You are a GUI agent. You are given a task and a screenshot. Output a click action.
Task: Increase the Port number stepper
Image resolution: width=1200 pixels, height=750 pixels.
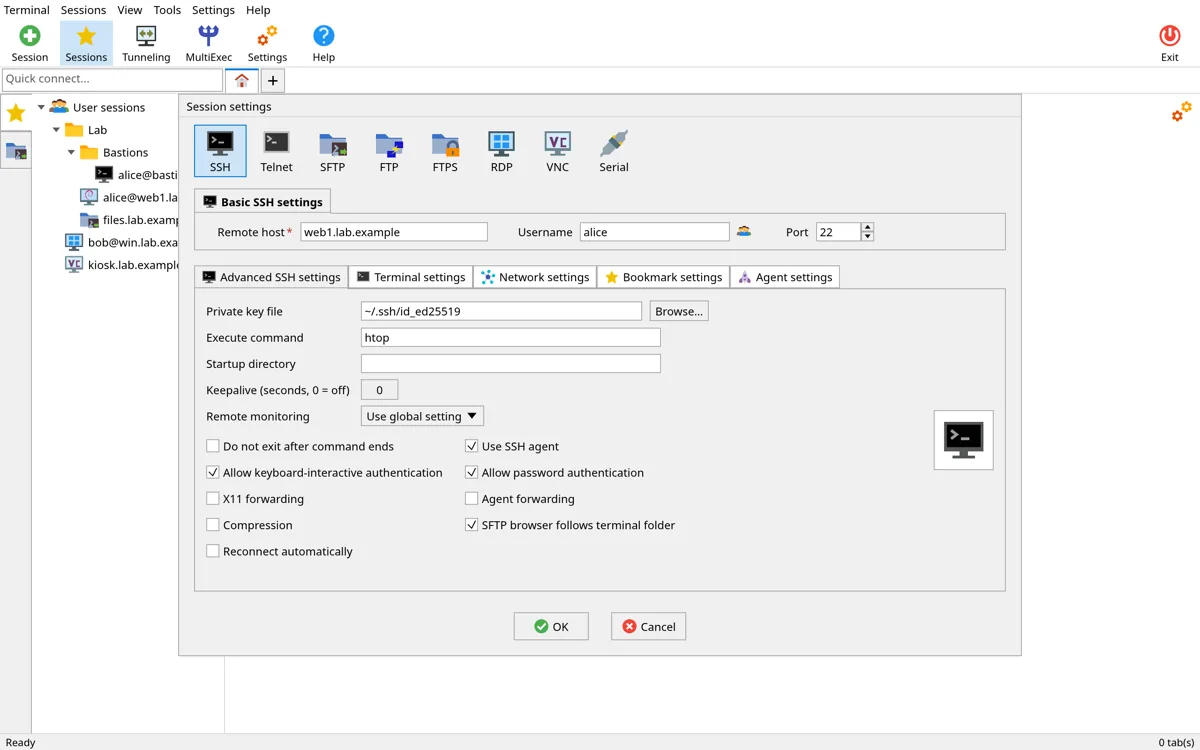[867, 227]
